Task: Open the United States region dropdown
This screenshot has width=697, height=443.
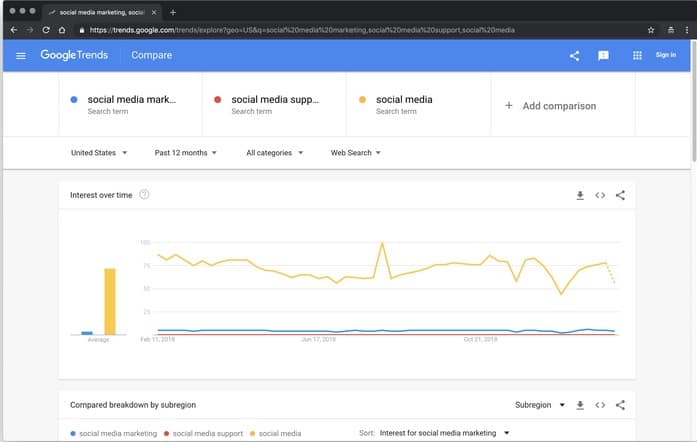Action: point(99,152)
